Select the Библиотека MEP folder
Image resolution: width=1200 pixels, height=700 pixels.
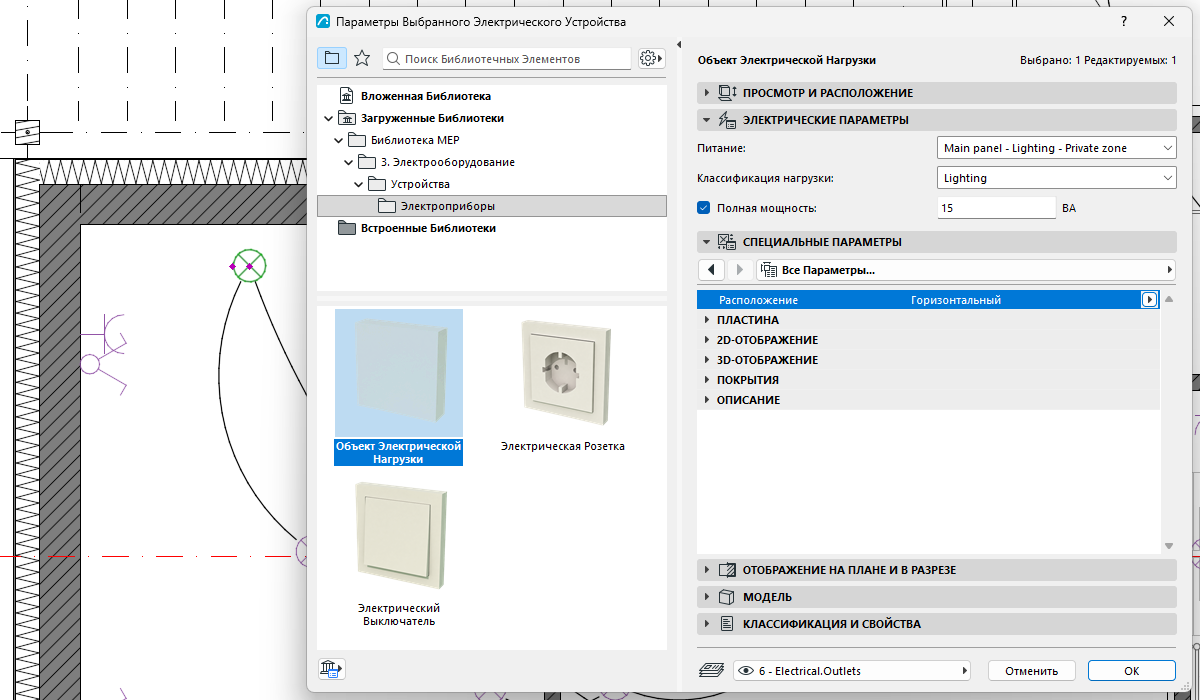tap(414, 140)
